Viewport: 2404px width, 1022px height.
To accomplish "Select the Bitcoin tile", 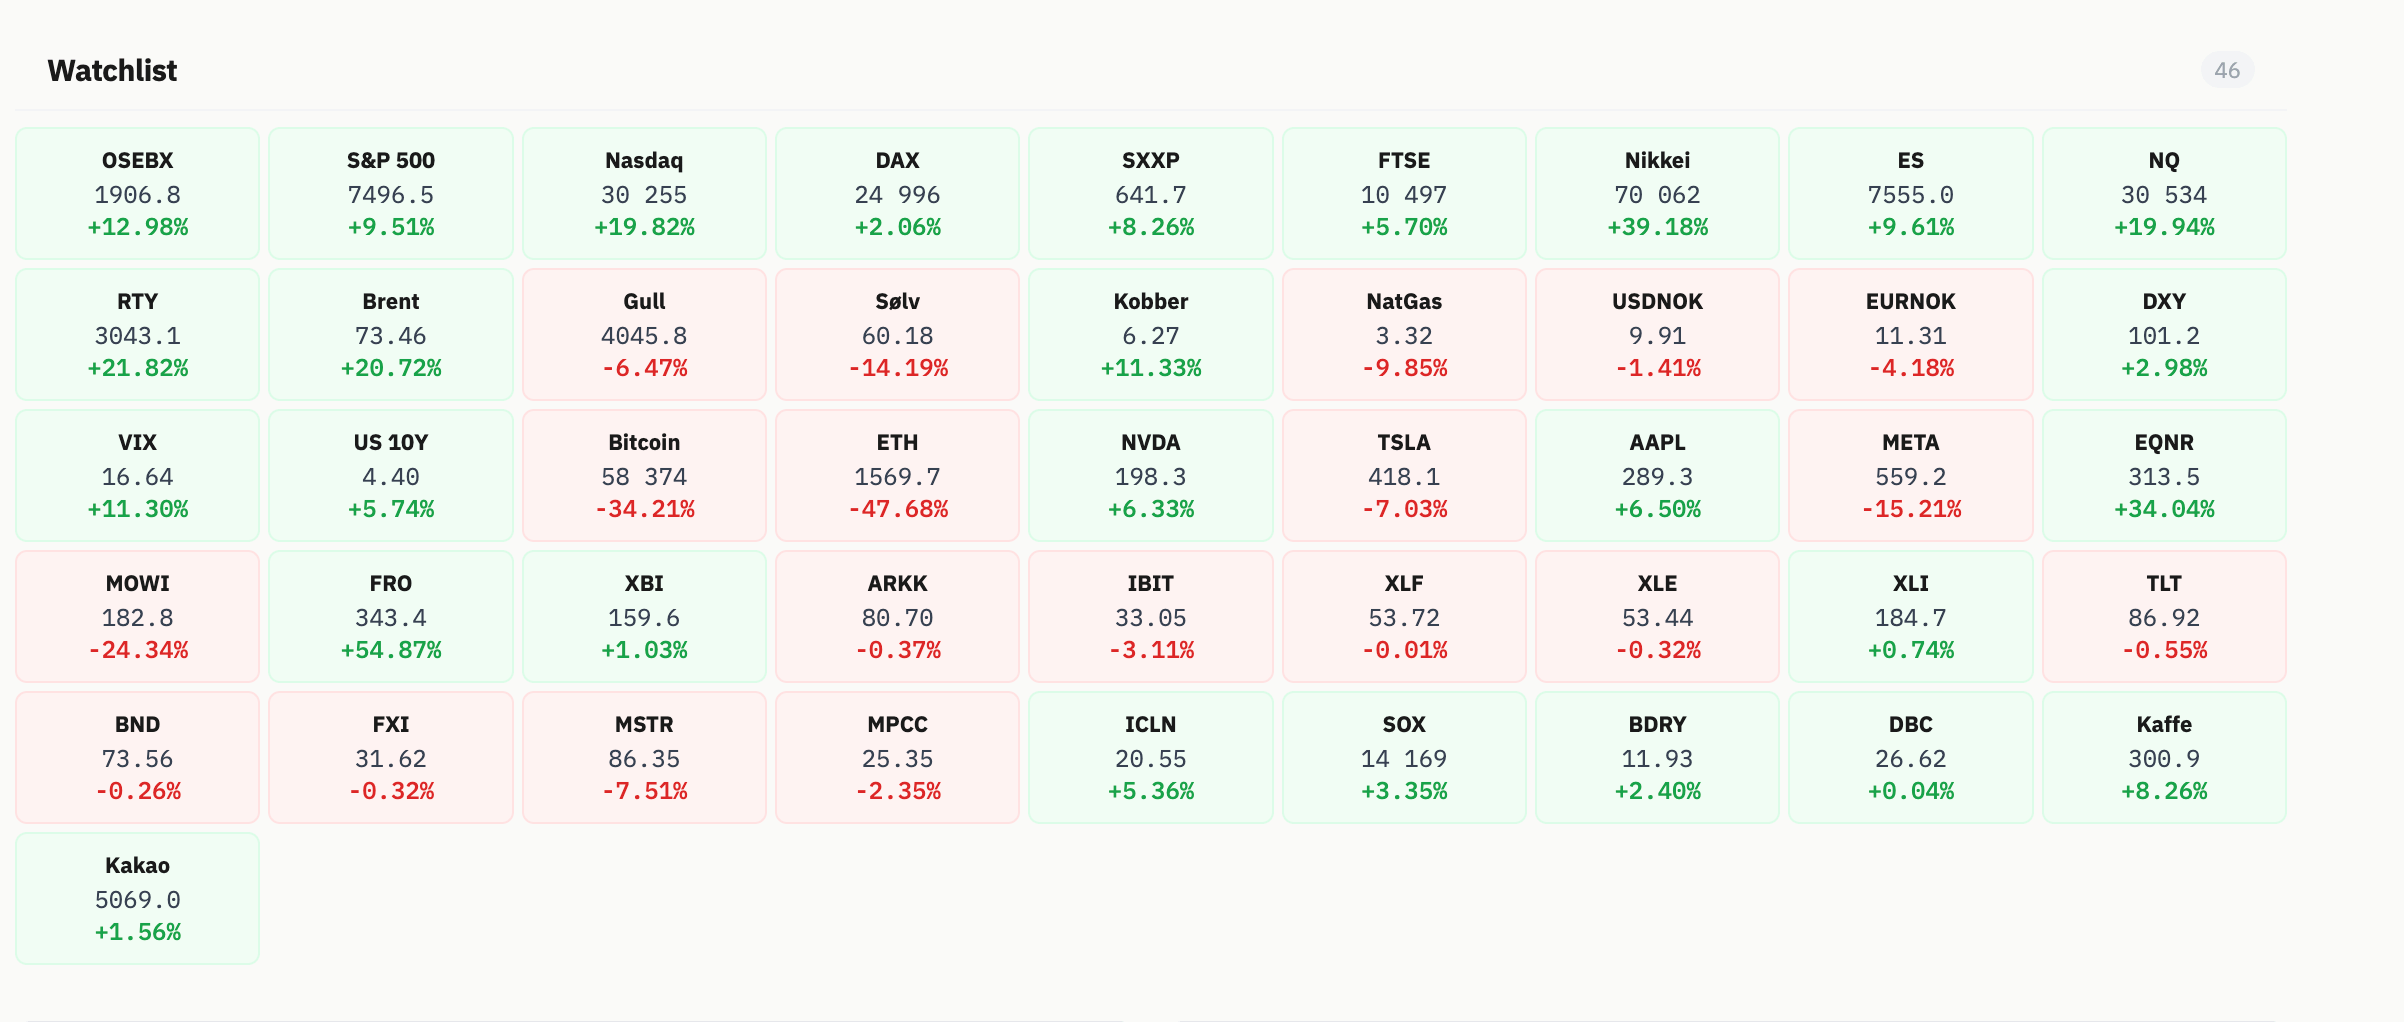I will pyautogui.click(x=644, y=475).
